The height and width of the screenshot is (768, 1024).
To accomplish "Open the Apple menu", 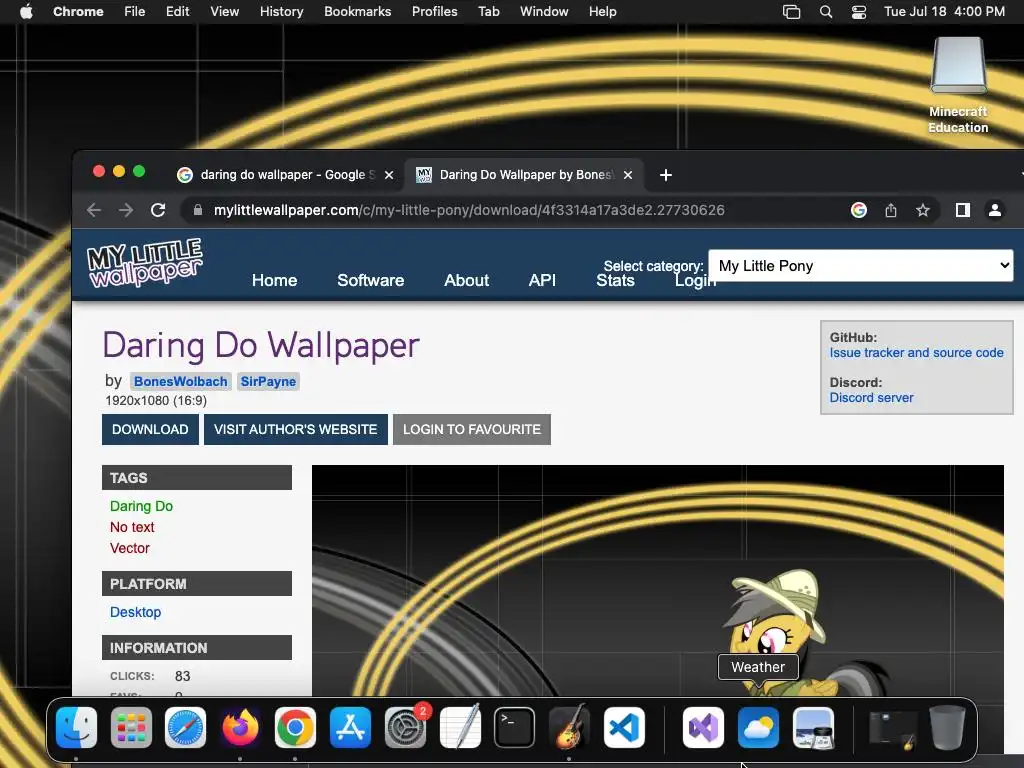I will pyautogui.click(x=26, y=12).
